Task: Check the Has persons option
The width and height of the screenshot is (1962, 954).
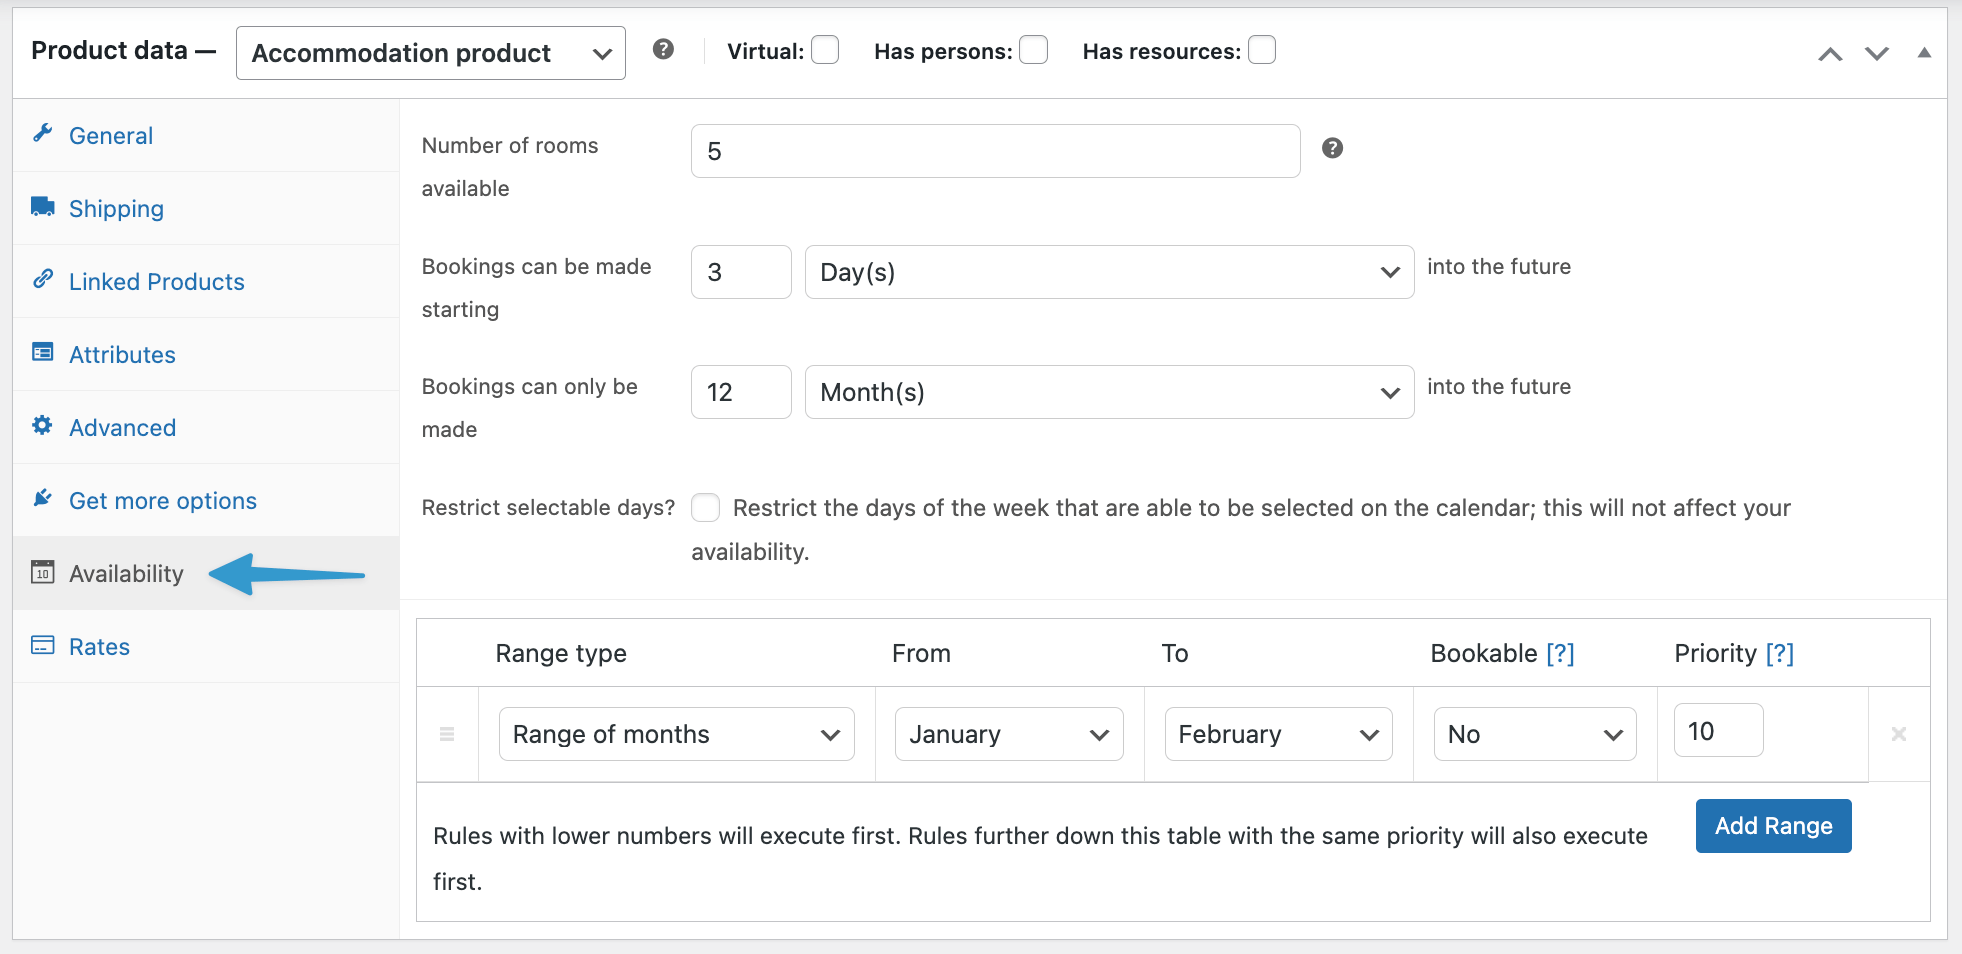Action: point(1033,49)
